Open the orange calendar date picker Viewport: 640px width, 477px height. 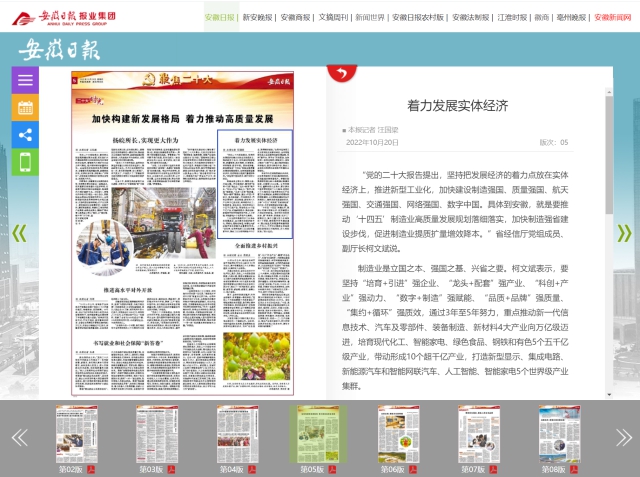coord(25,107)
